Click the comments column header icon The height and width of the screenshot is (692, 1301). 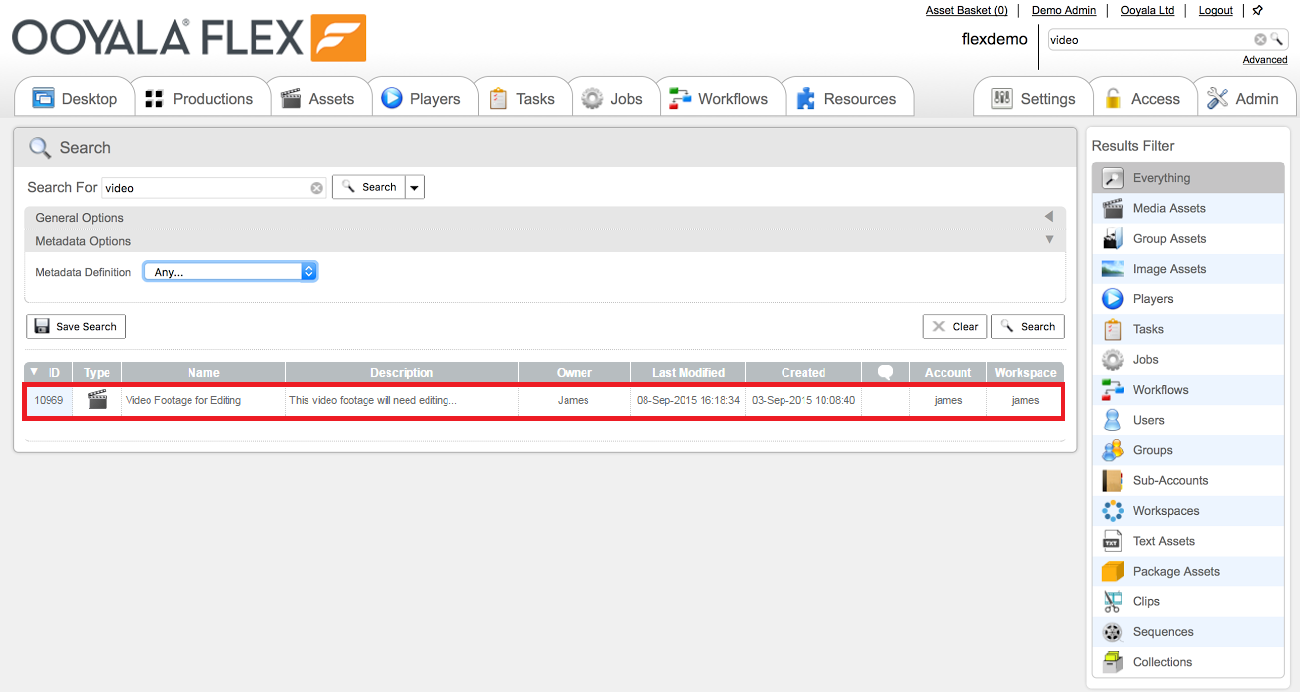tap(885, 372)
